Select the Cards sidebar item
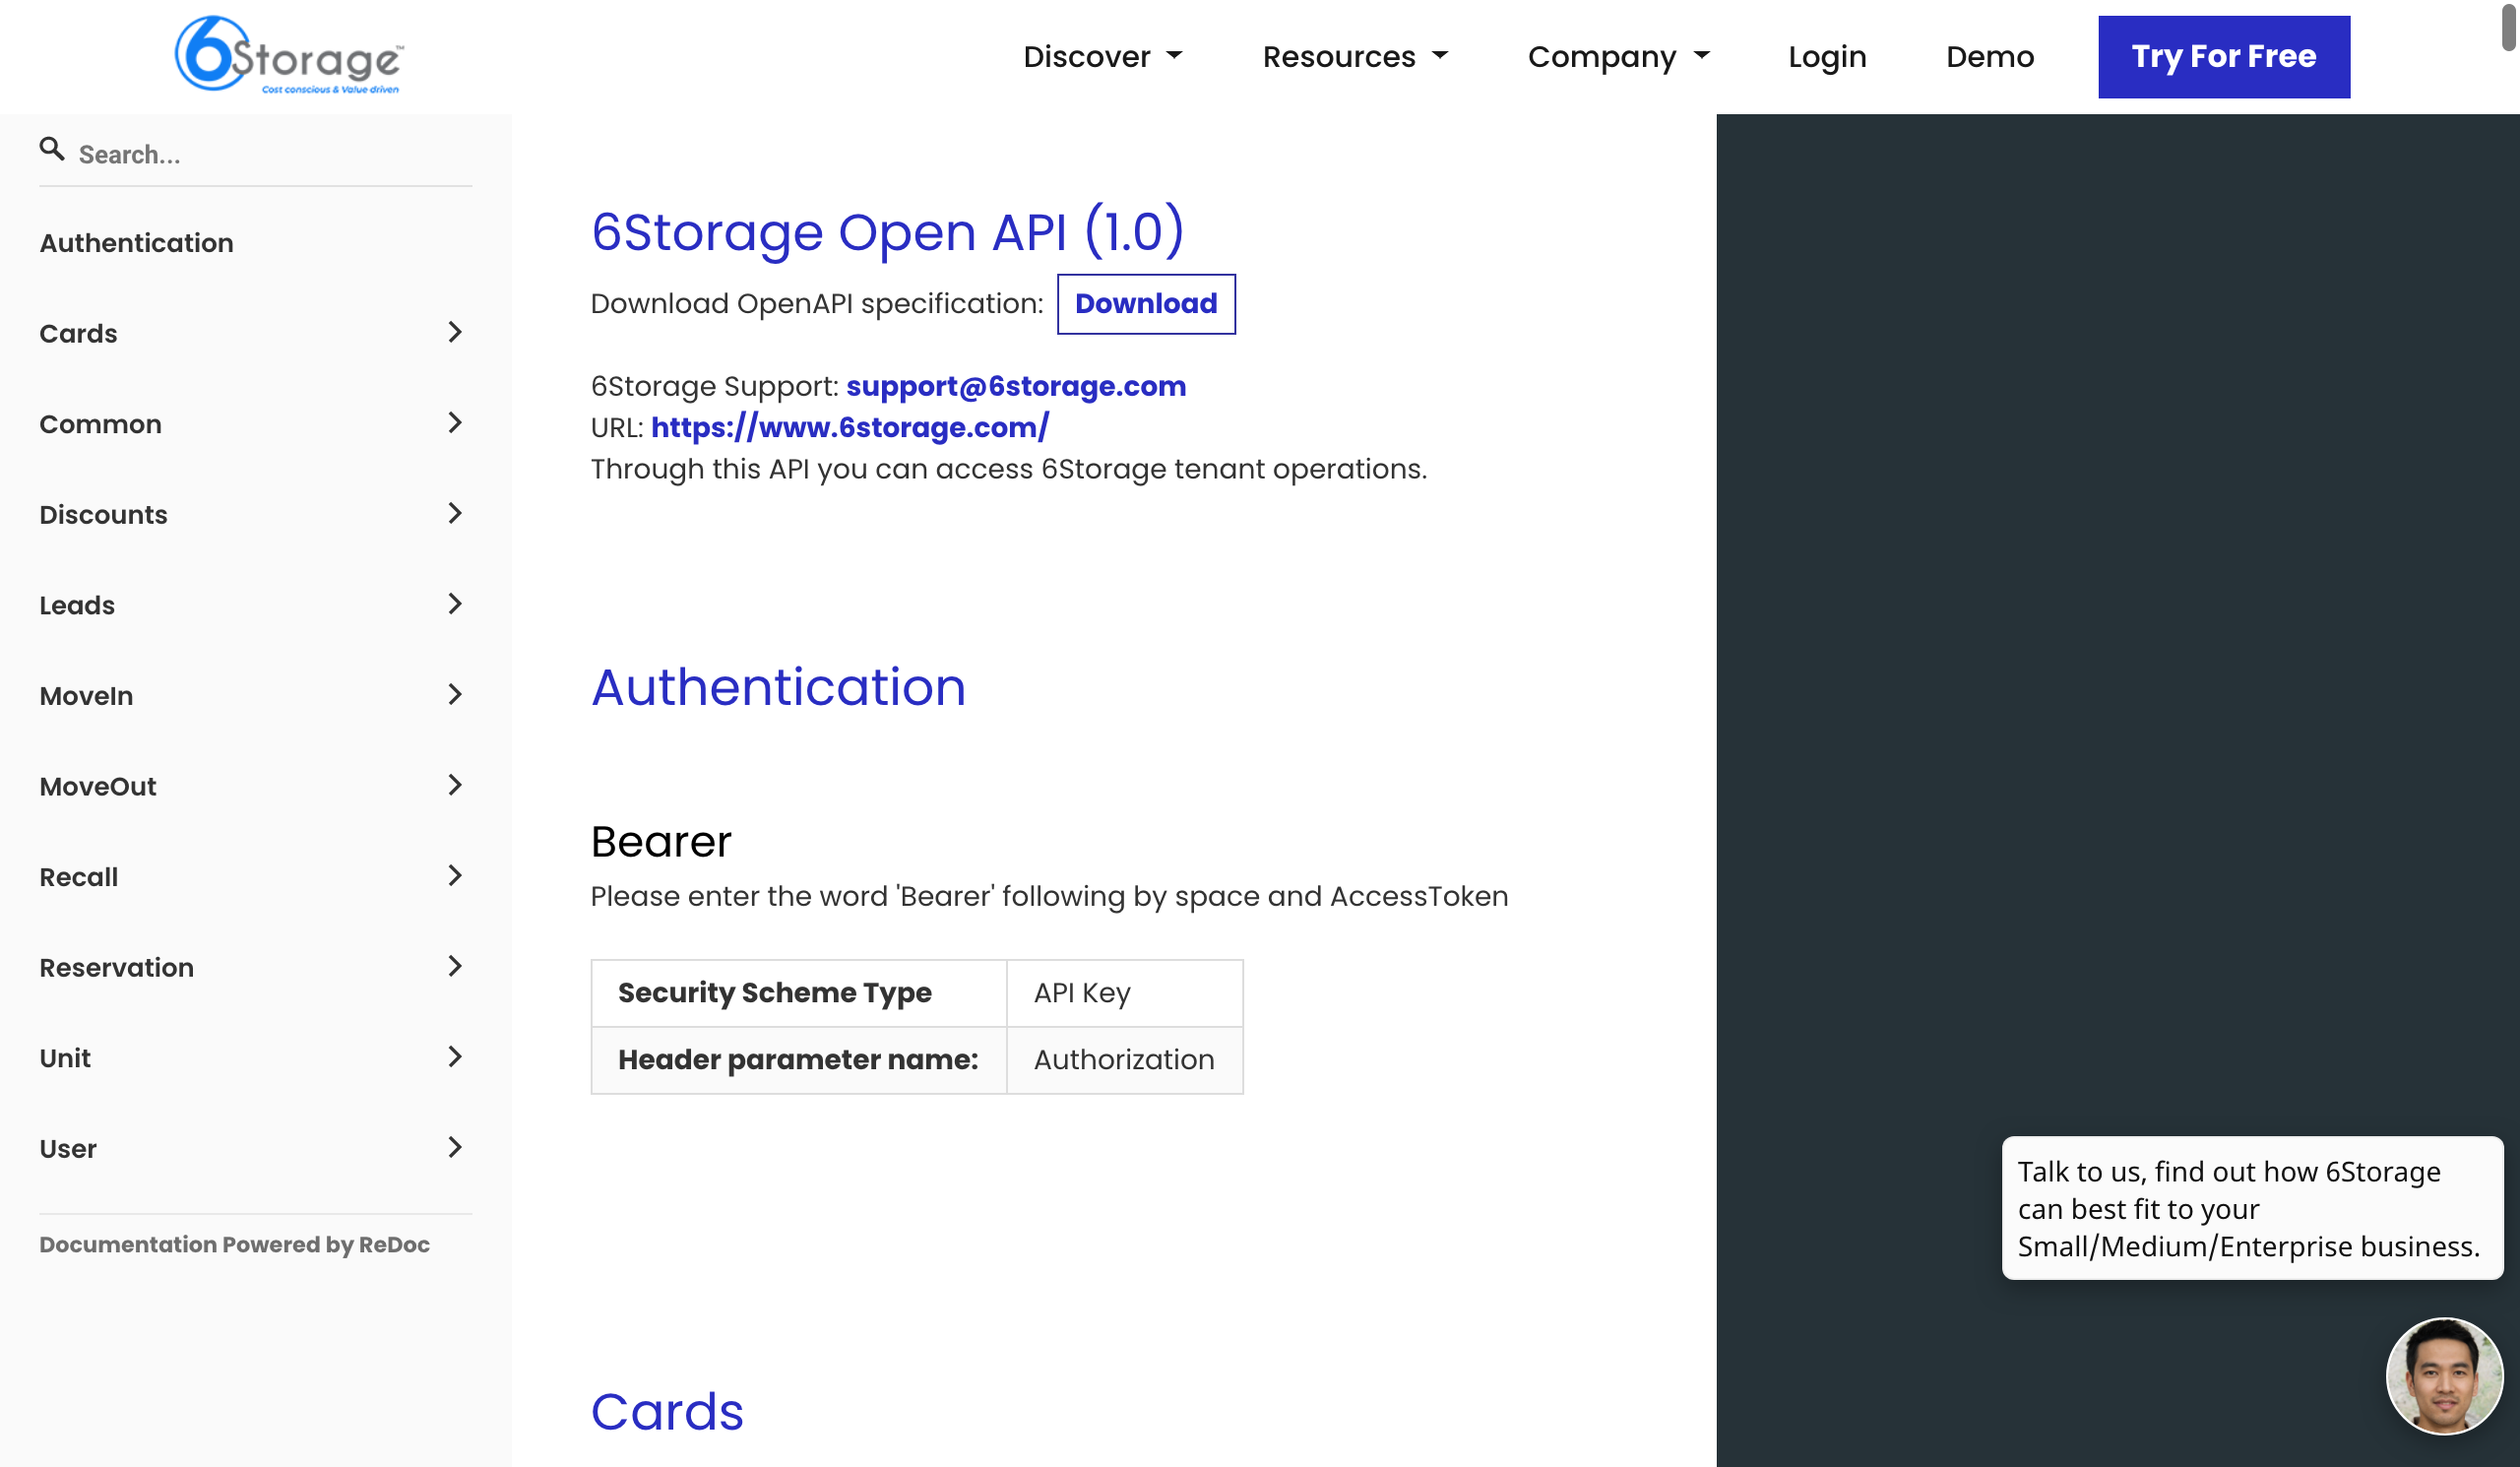Screen dimensions: 2520x1467 [255, 333]
